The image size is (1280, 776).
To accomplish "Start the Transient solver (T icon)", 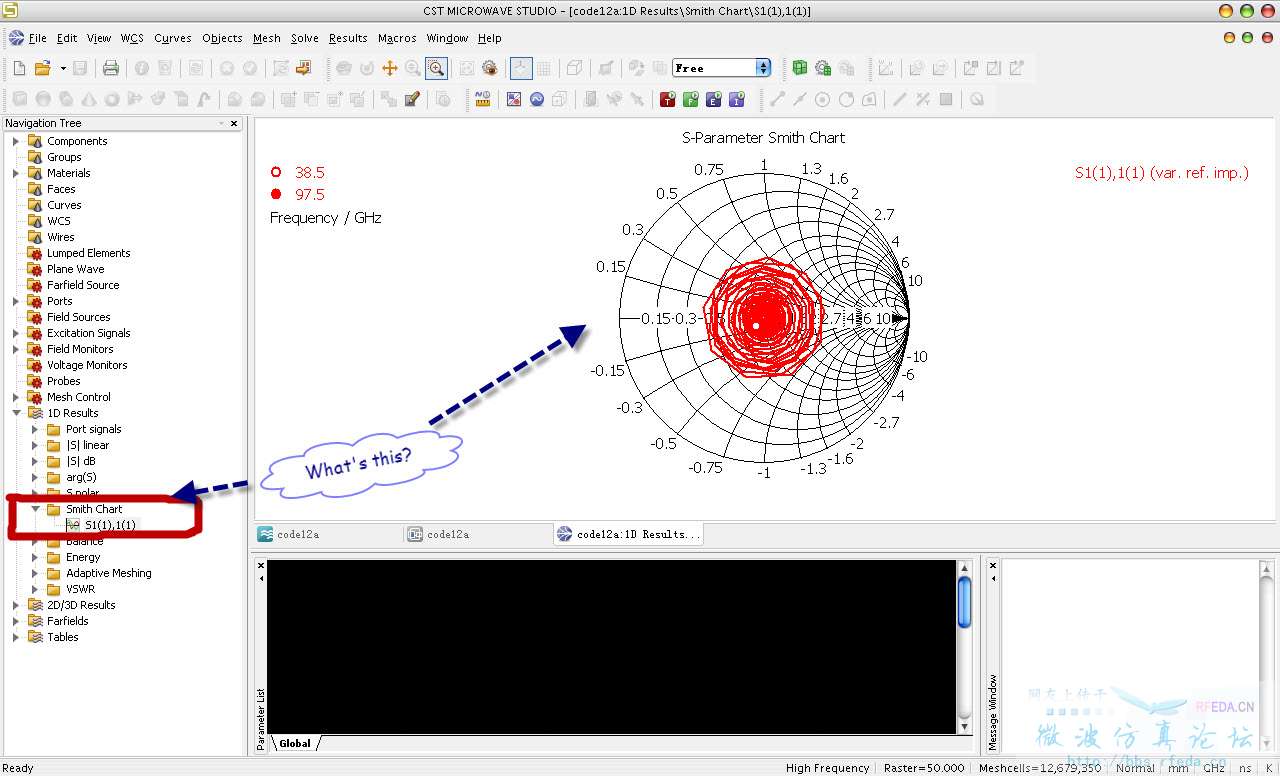I will [667, 99].
